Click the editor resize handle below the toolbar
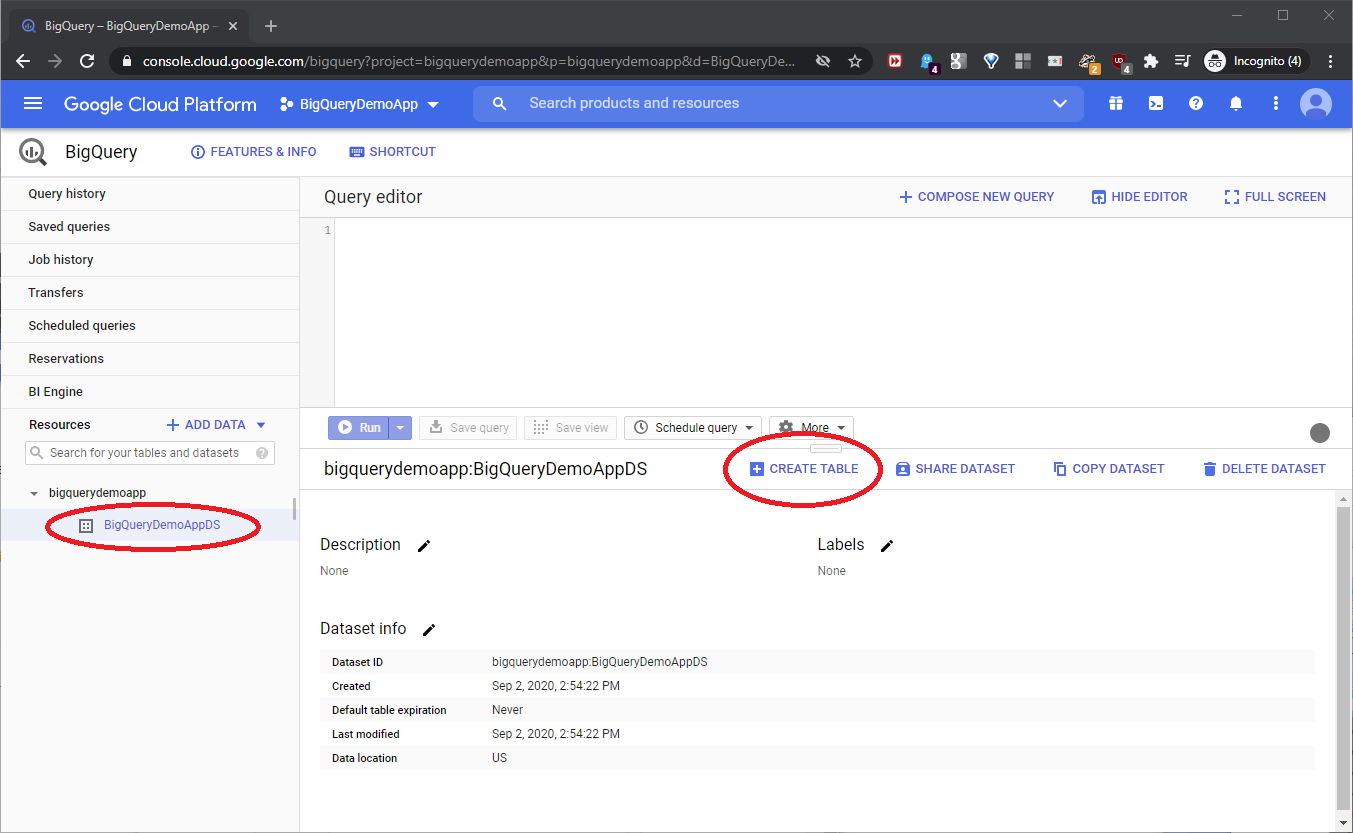This screenshot has height=833, width=1353. click(x=826, y=449)
